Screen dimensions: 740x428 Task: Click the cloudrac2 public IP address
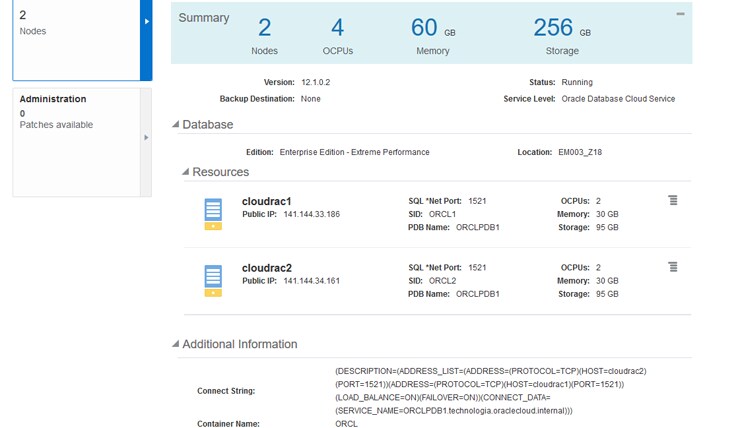pyautogui.click(x=312, y=281)
